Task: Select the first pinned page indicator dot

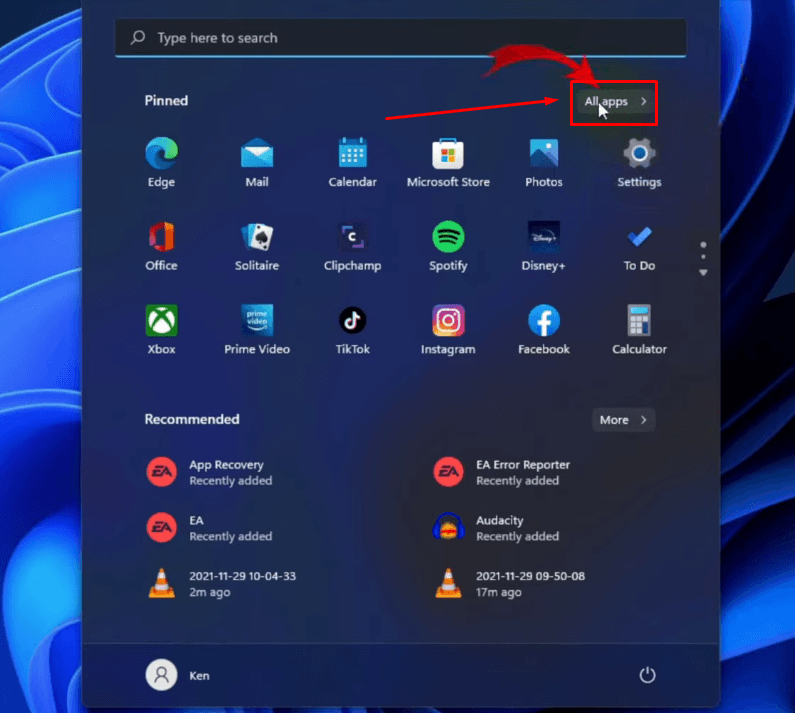Action: pos(703,245)
